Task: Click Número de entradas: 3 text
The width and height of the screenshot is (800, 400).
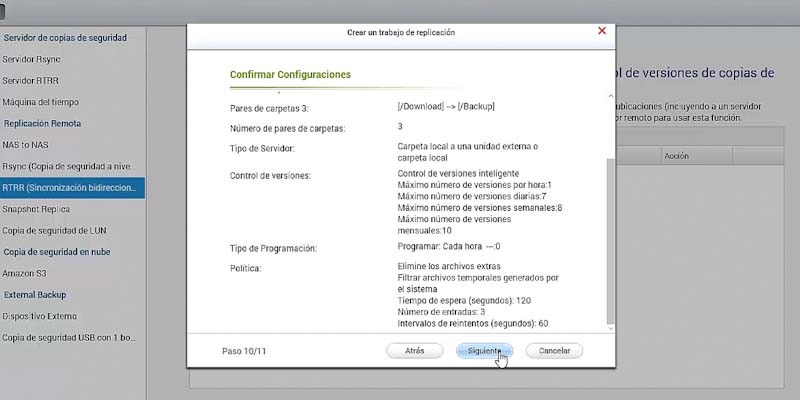Action: point(441,312)
